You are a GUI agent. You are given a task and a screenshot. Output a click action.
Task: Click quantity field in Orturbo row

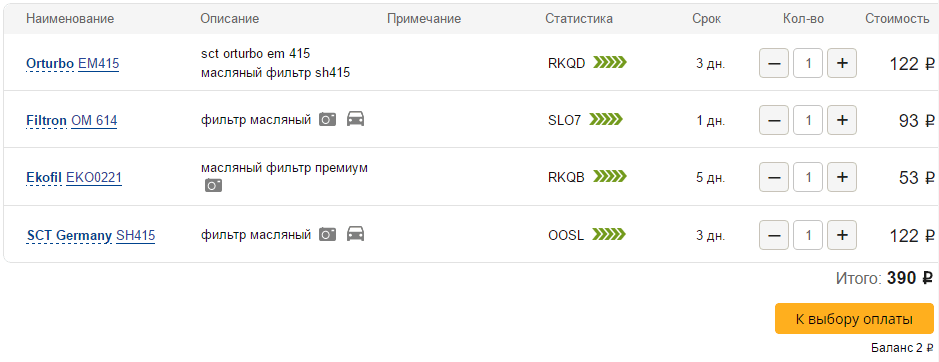808,63
